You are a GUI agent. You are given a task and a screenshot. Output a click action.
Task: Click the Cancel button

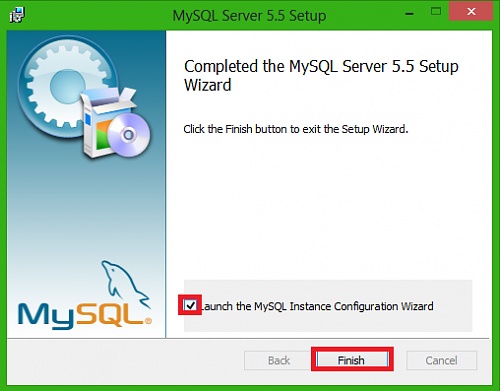[x=441, y=360]
